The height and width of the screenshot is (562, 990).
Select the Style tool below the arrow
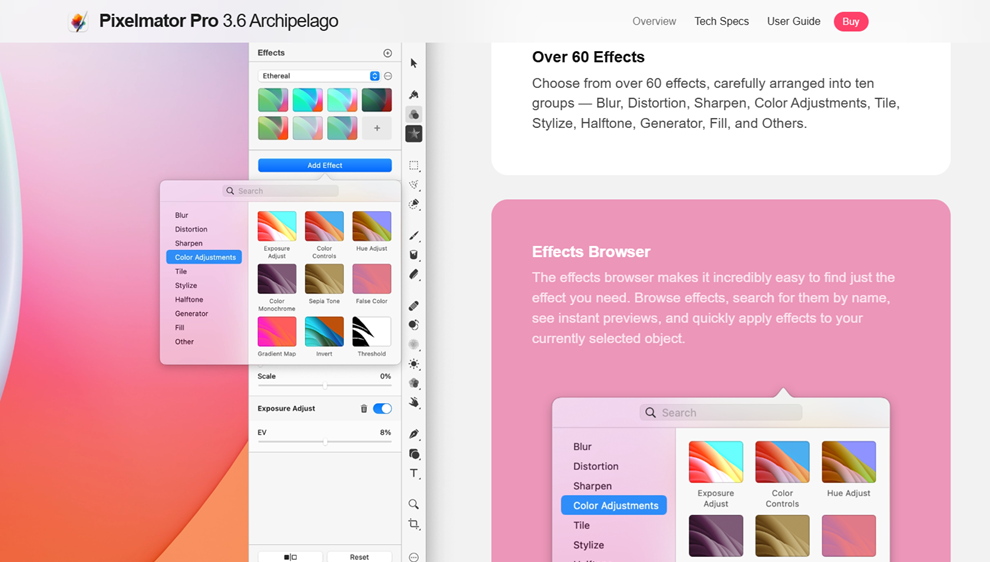coord(414,94)
